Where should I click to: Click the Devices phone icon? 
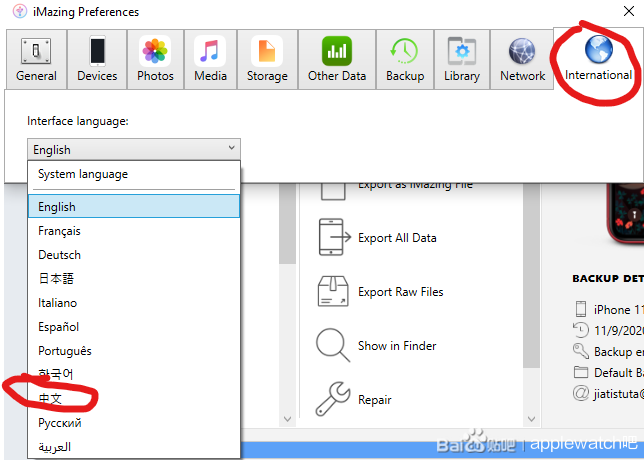97,51
